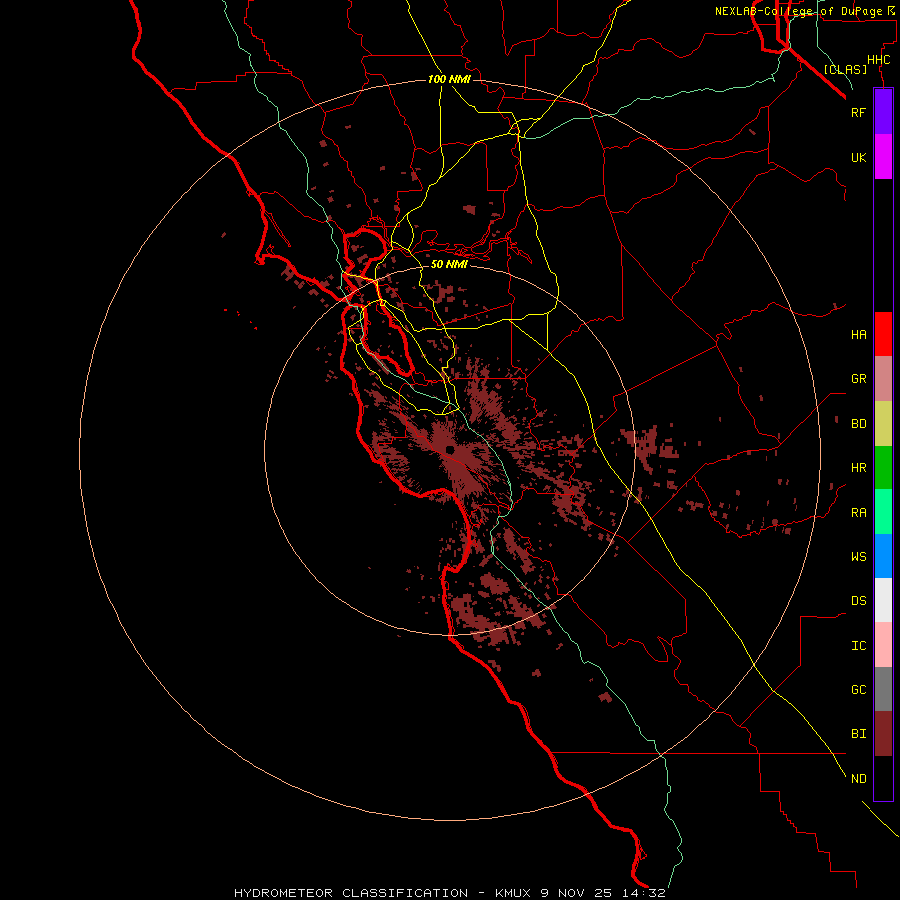Click the 50 NMI range ring label
900x900 pixels.
click(449, 264)
